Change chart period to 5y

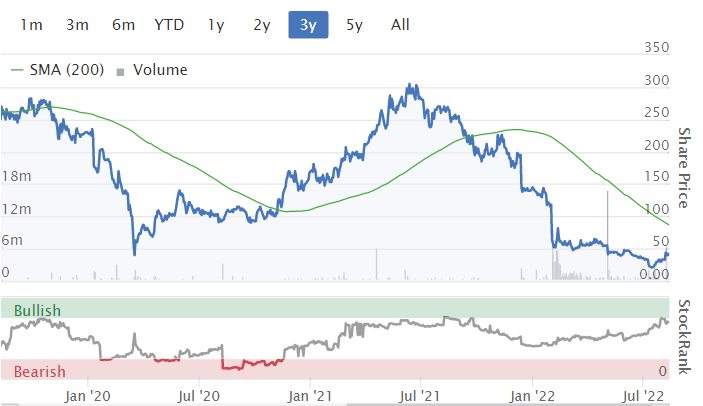point(354,25)
